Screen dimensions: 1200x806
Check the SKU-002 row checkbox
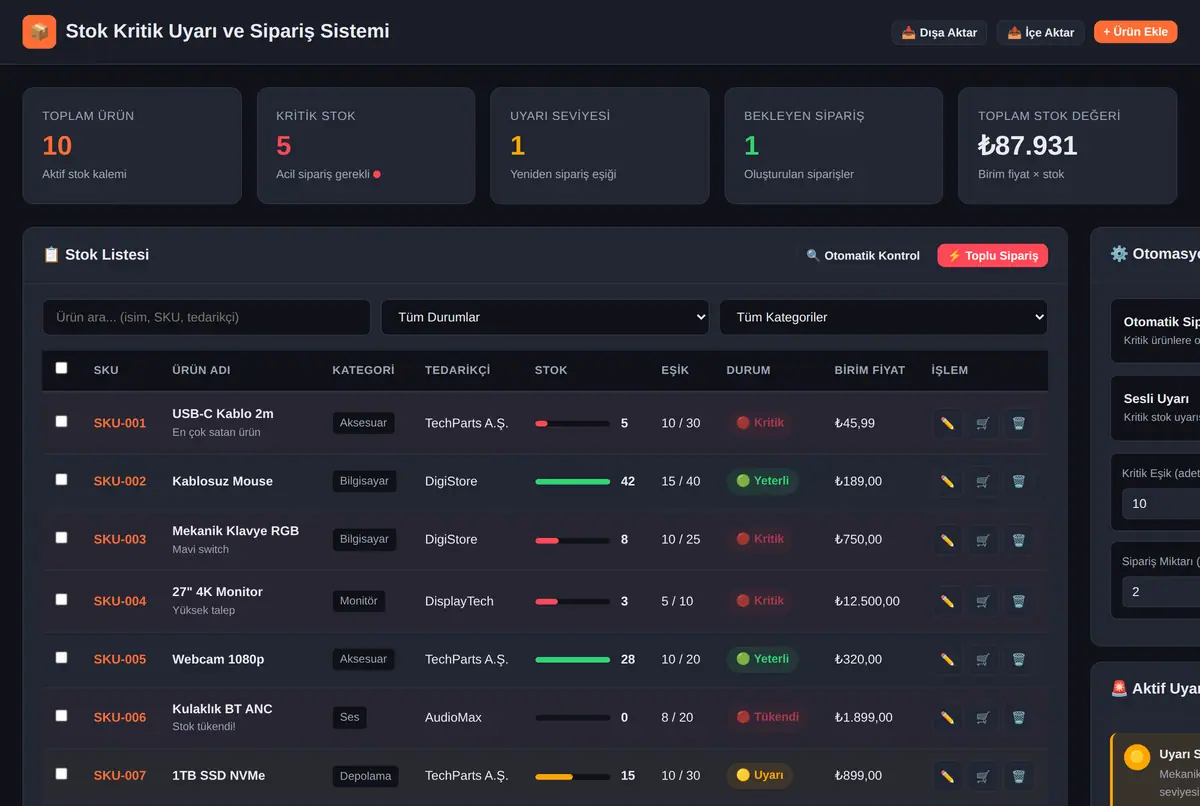click(x=61, y=479)
